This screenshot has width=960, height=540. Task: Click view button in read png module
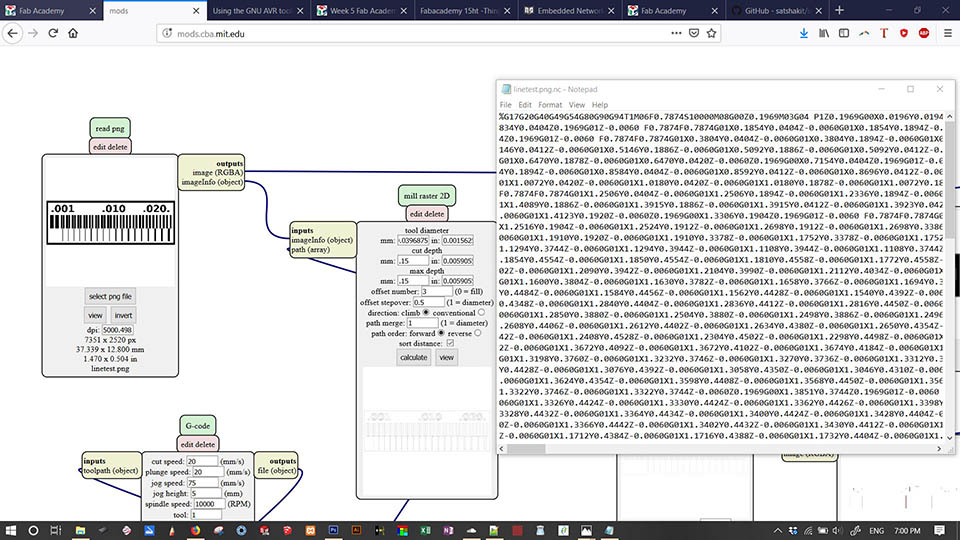pyautogui.click(x=95, y=315)
